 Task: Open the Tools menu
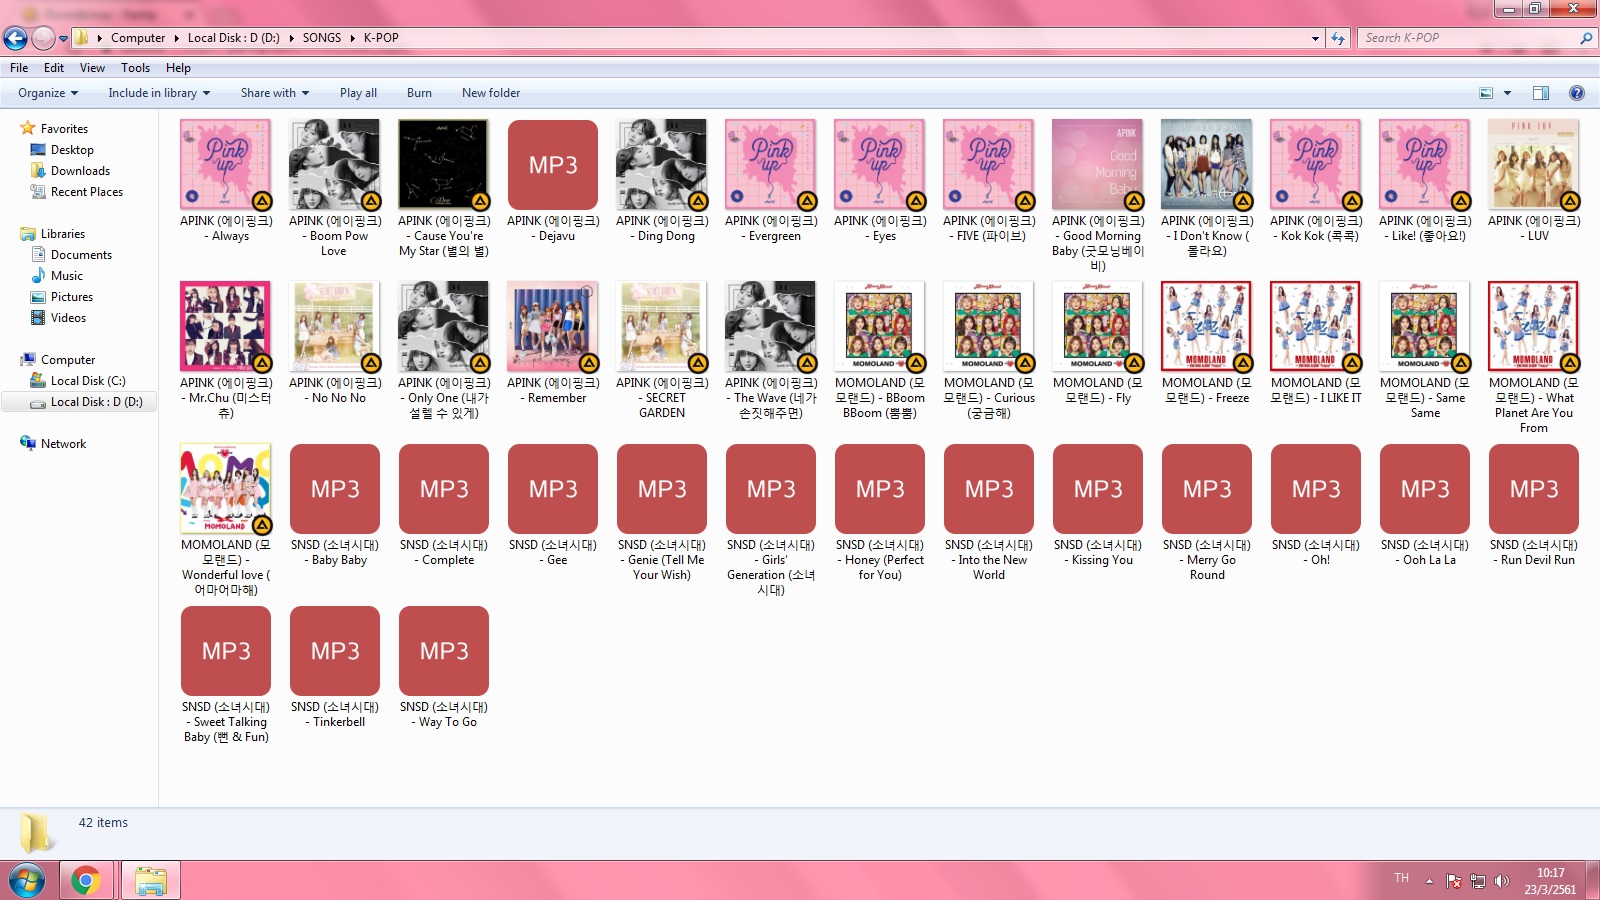tap(135, 68)
